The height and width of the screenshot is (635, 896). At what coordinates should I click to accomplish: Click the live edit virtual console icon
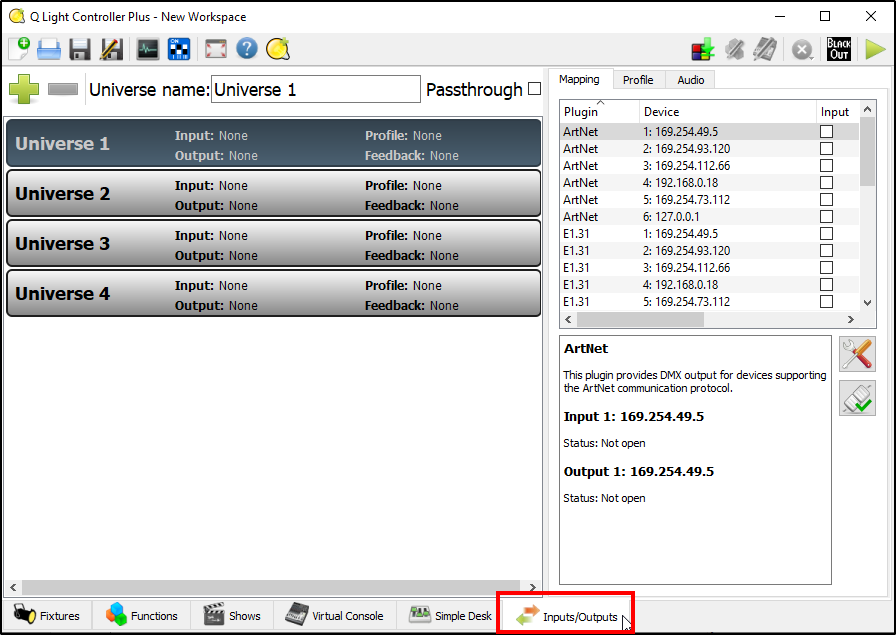click(765, 50)
